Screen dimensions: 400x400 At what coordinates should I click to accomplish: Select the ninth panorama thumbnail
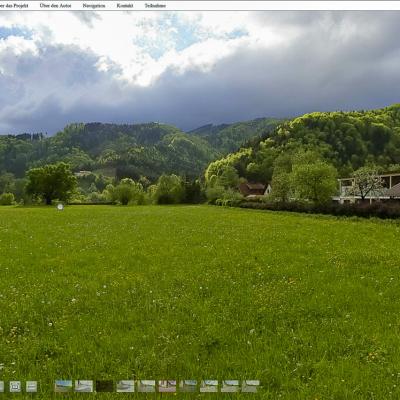230,386
